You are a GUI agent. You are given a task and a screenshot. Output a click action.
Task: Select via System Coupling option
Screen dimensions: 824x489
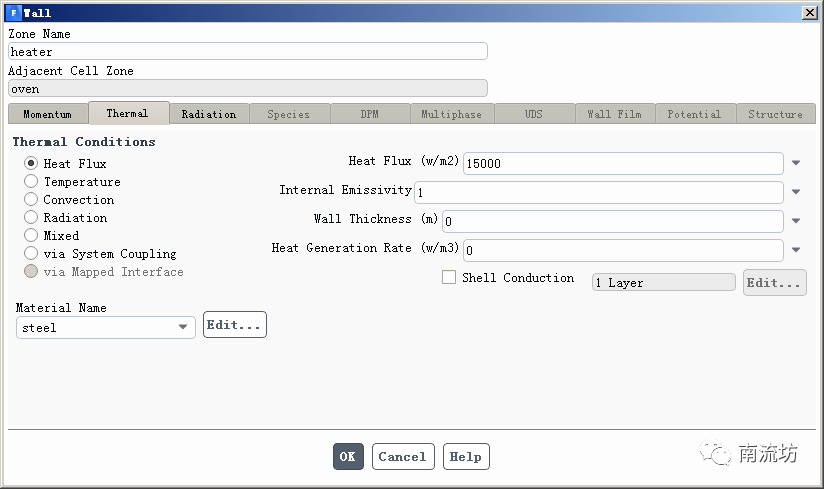point(31,254)
